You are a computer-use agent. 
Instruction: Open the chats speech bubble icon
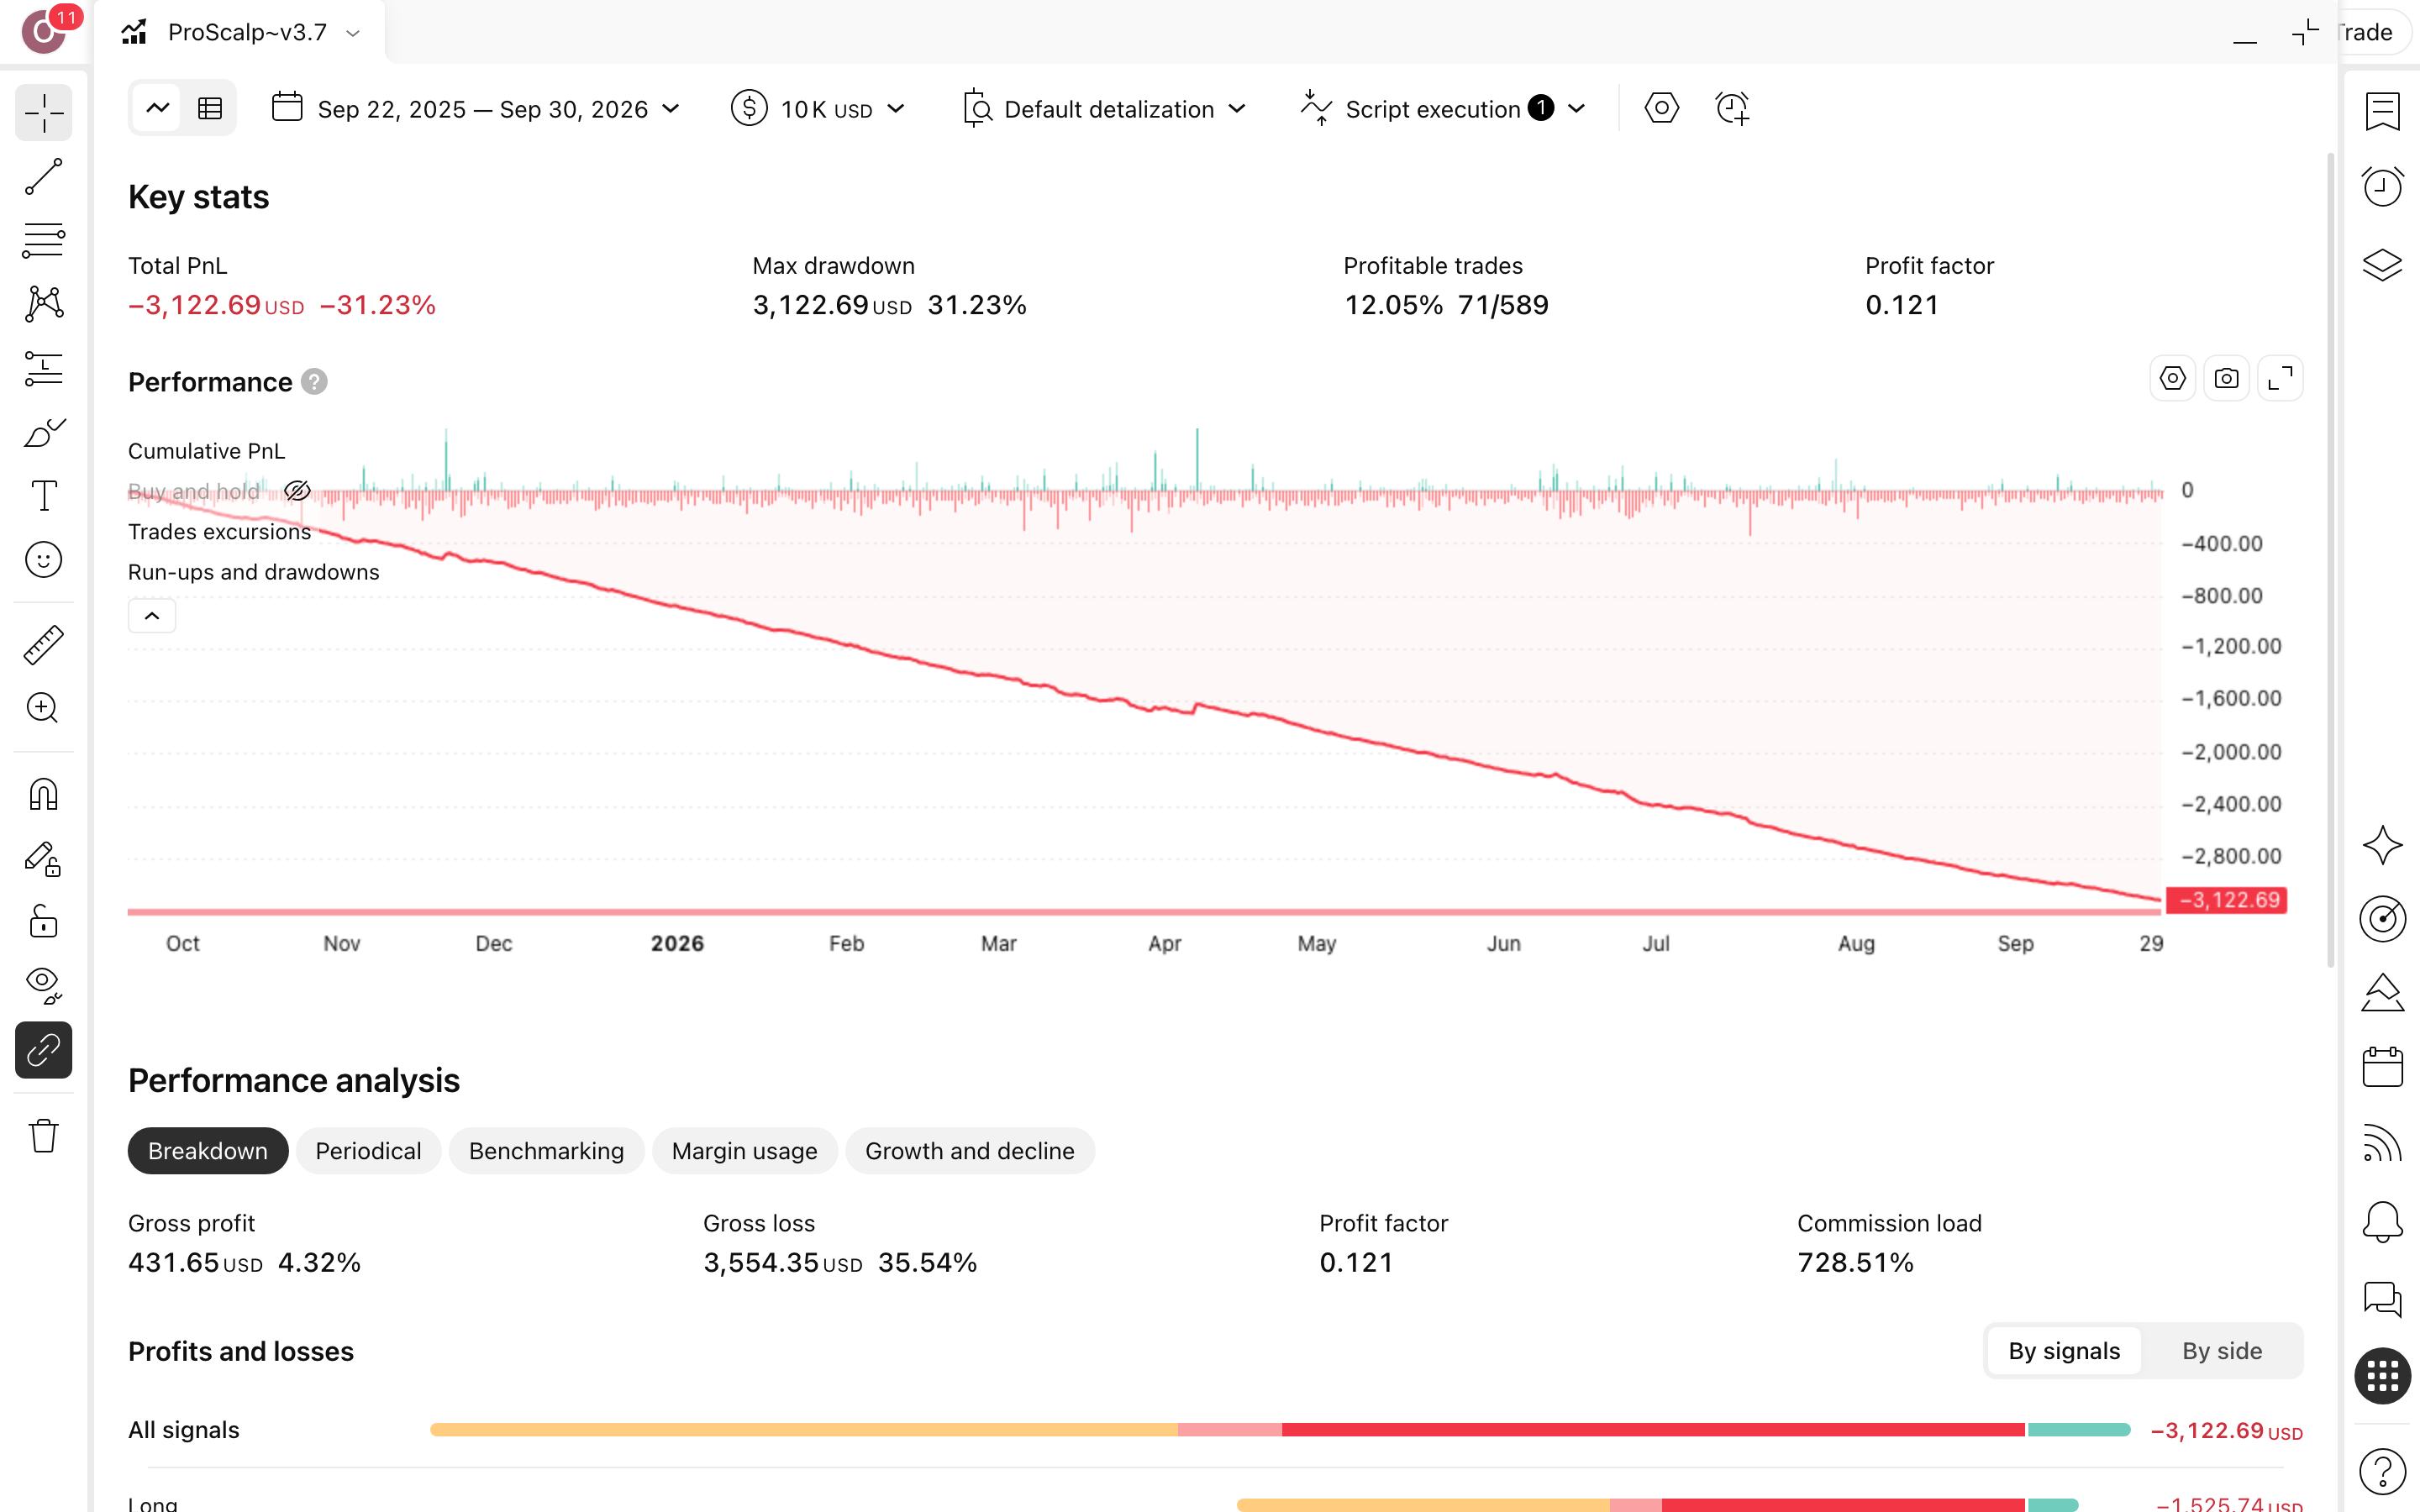[2382, 1299]
